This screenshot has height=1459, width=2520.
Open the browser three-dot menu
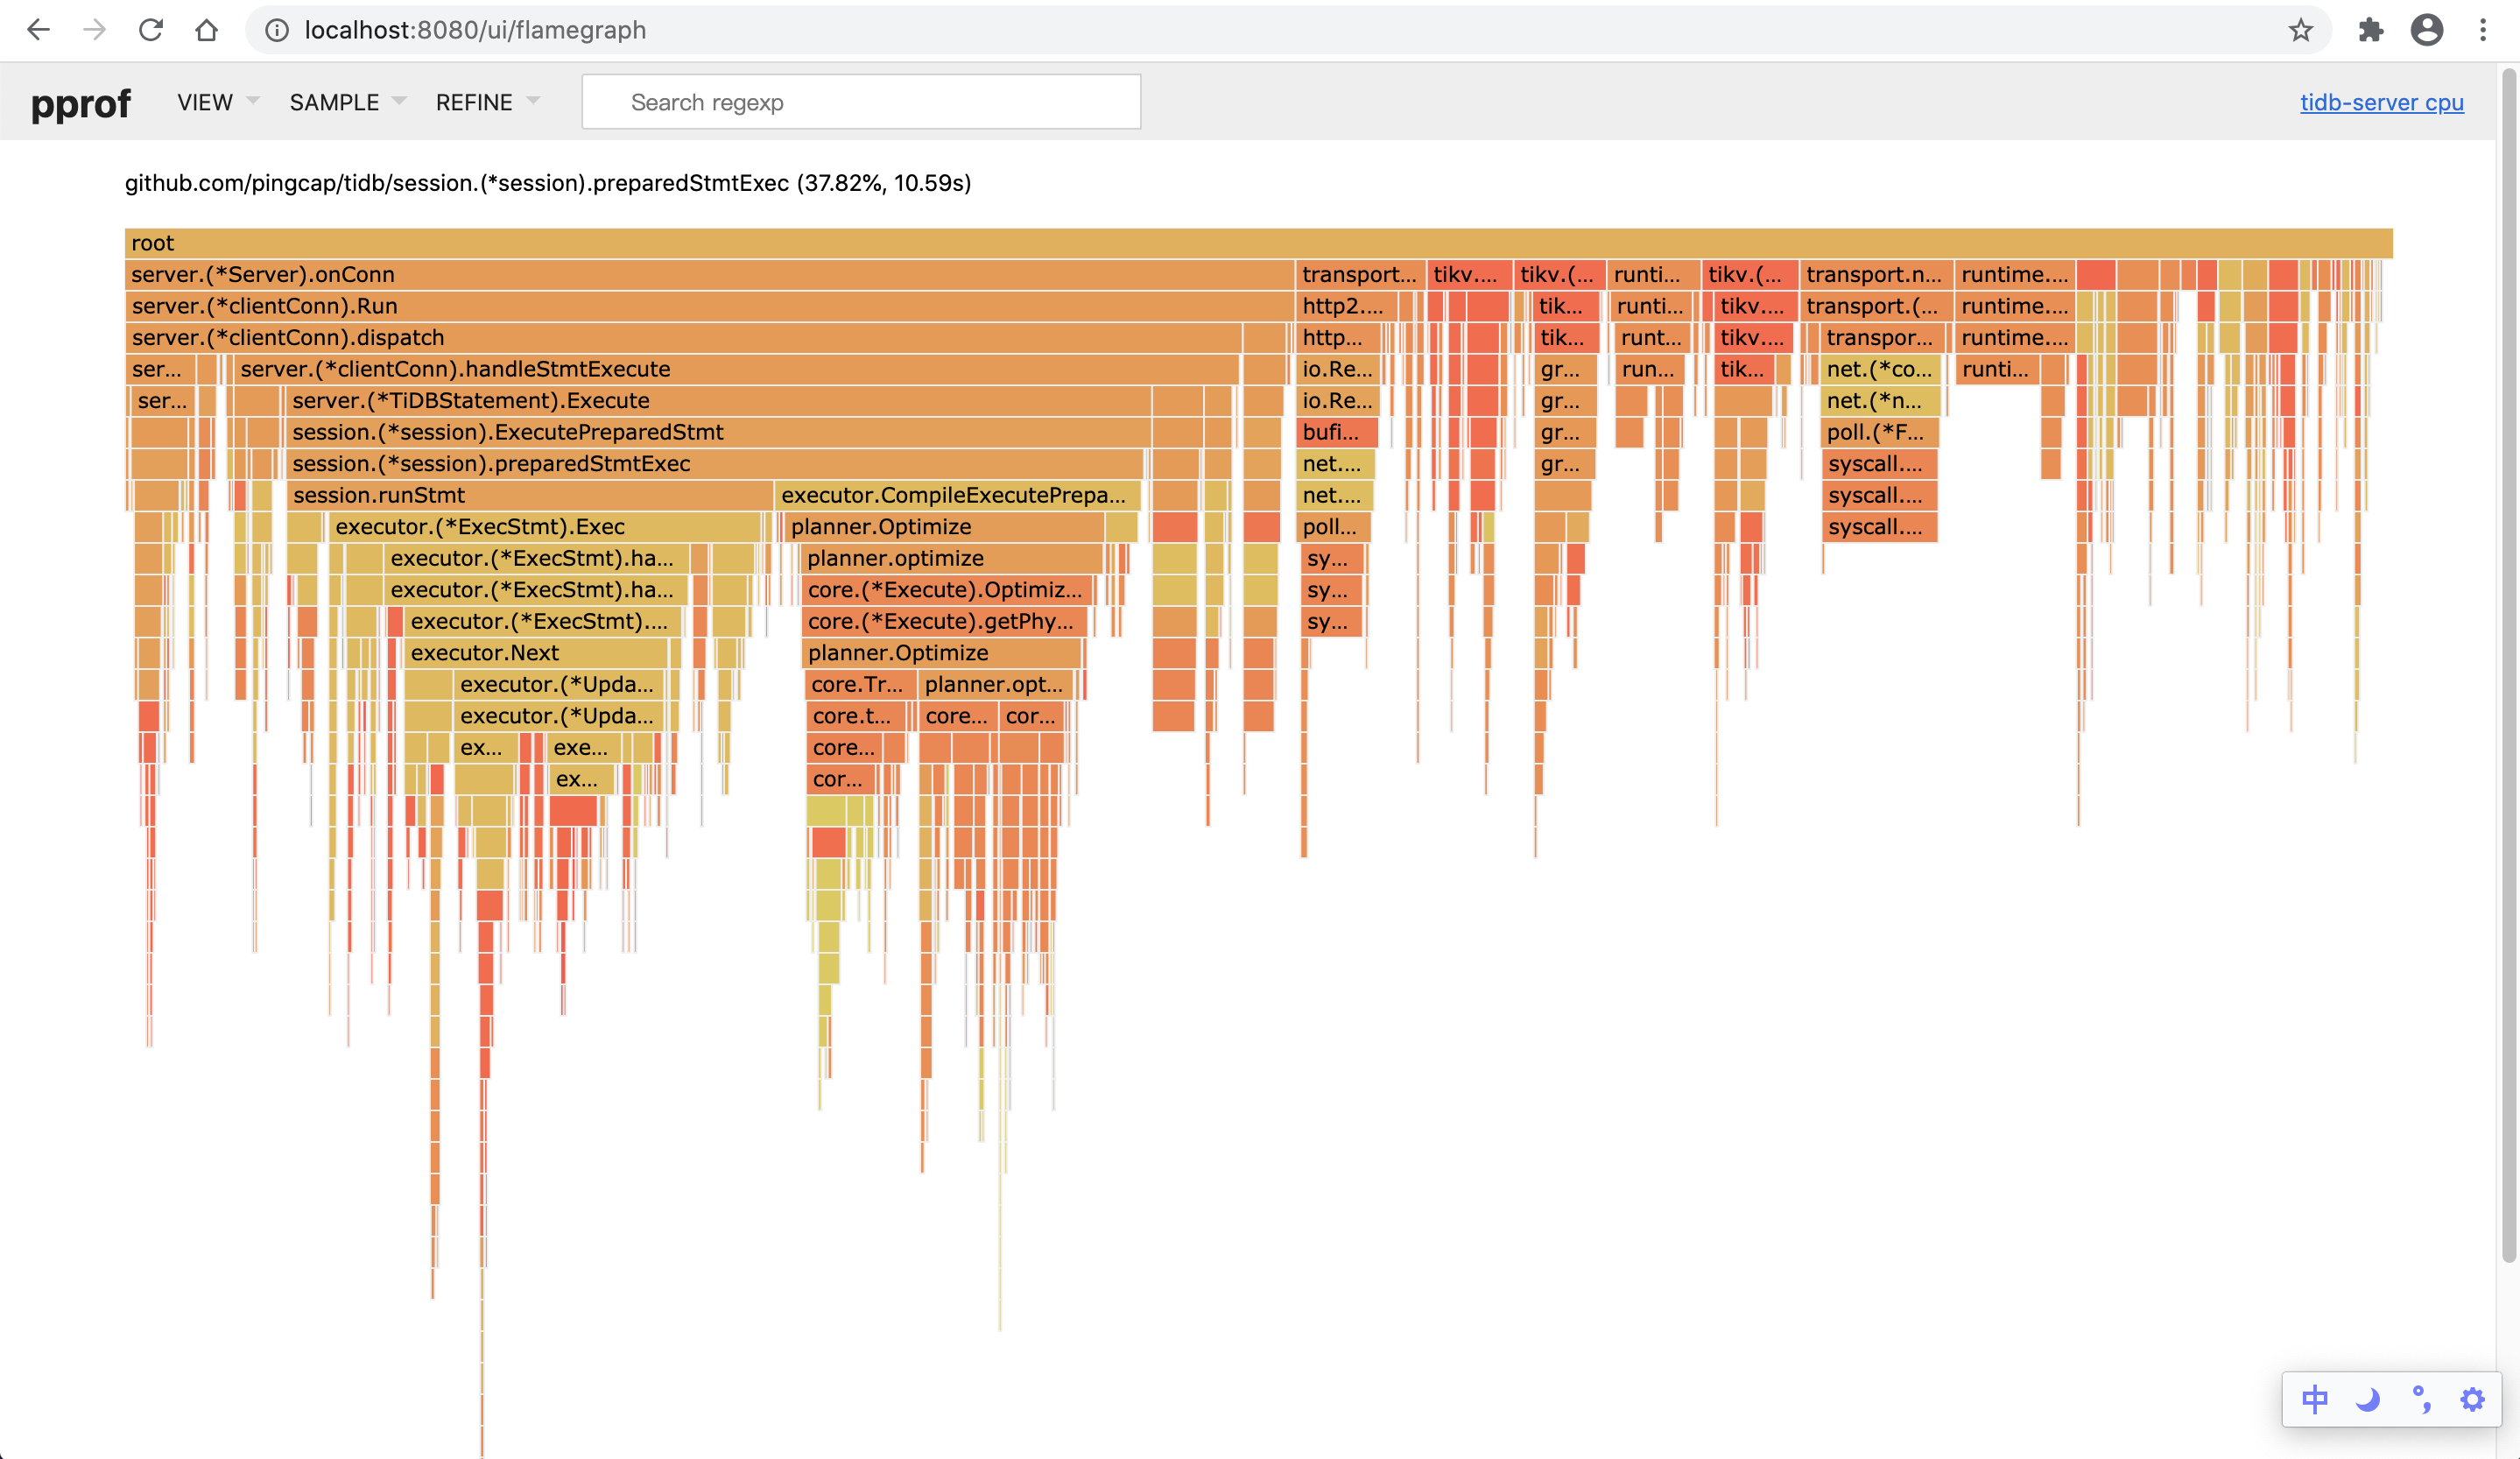coord(2483,30)
